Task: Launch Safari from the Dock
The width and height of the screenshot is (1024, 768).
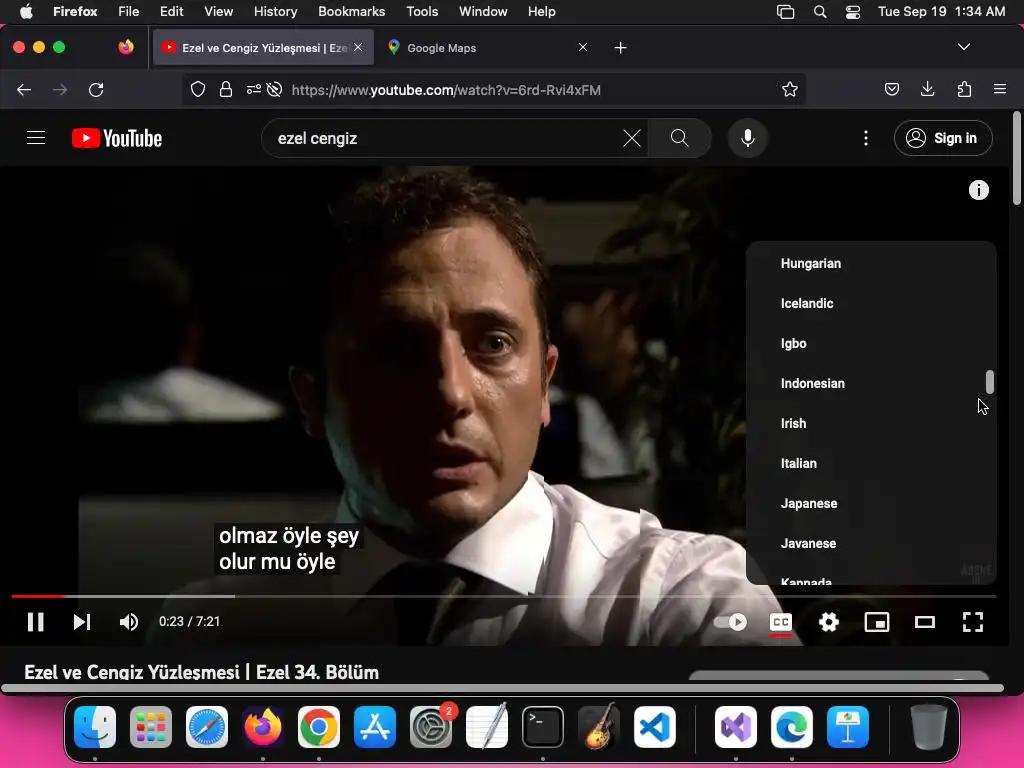Action: (x=207, y=727)
